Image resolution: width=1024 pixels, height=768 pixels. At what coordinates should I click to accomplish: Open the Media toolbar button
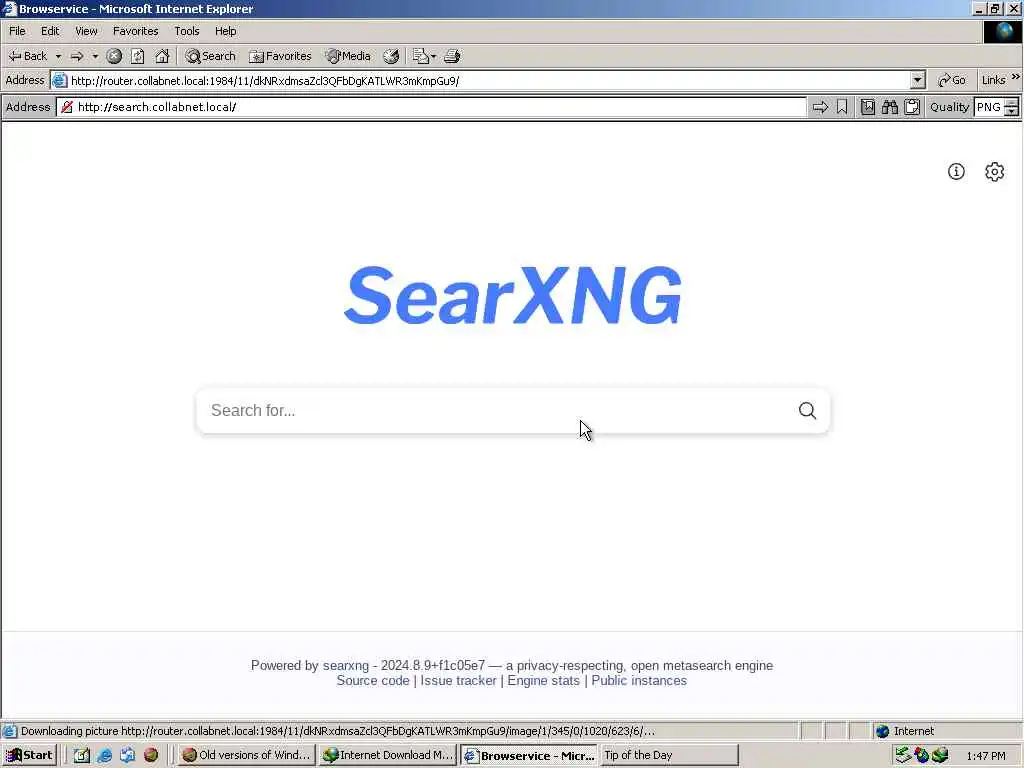pyautogui.click(x=349, y=56)
